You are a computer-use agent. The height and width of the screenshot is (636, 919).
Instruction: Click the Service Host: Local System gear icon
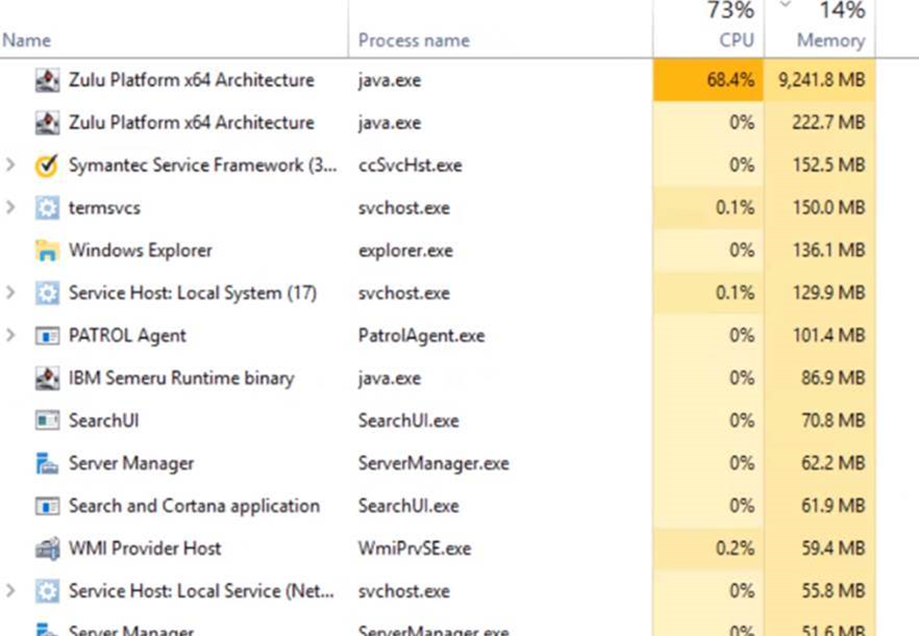pos(47,293)
